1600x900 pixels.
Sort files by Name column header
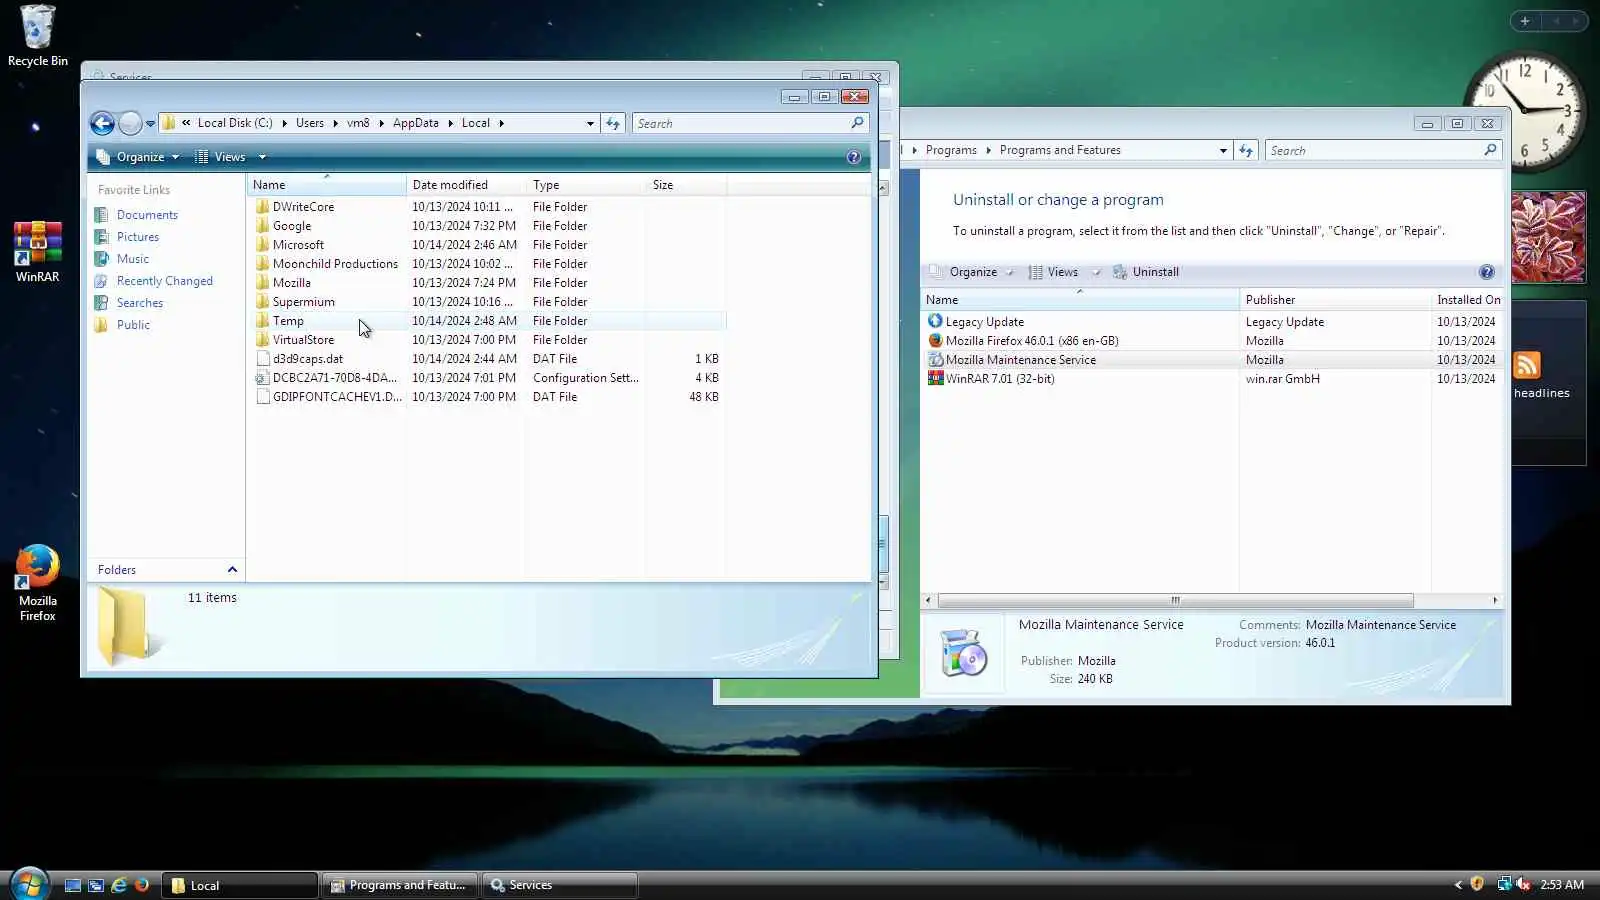click(x=326, y=185)
